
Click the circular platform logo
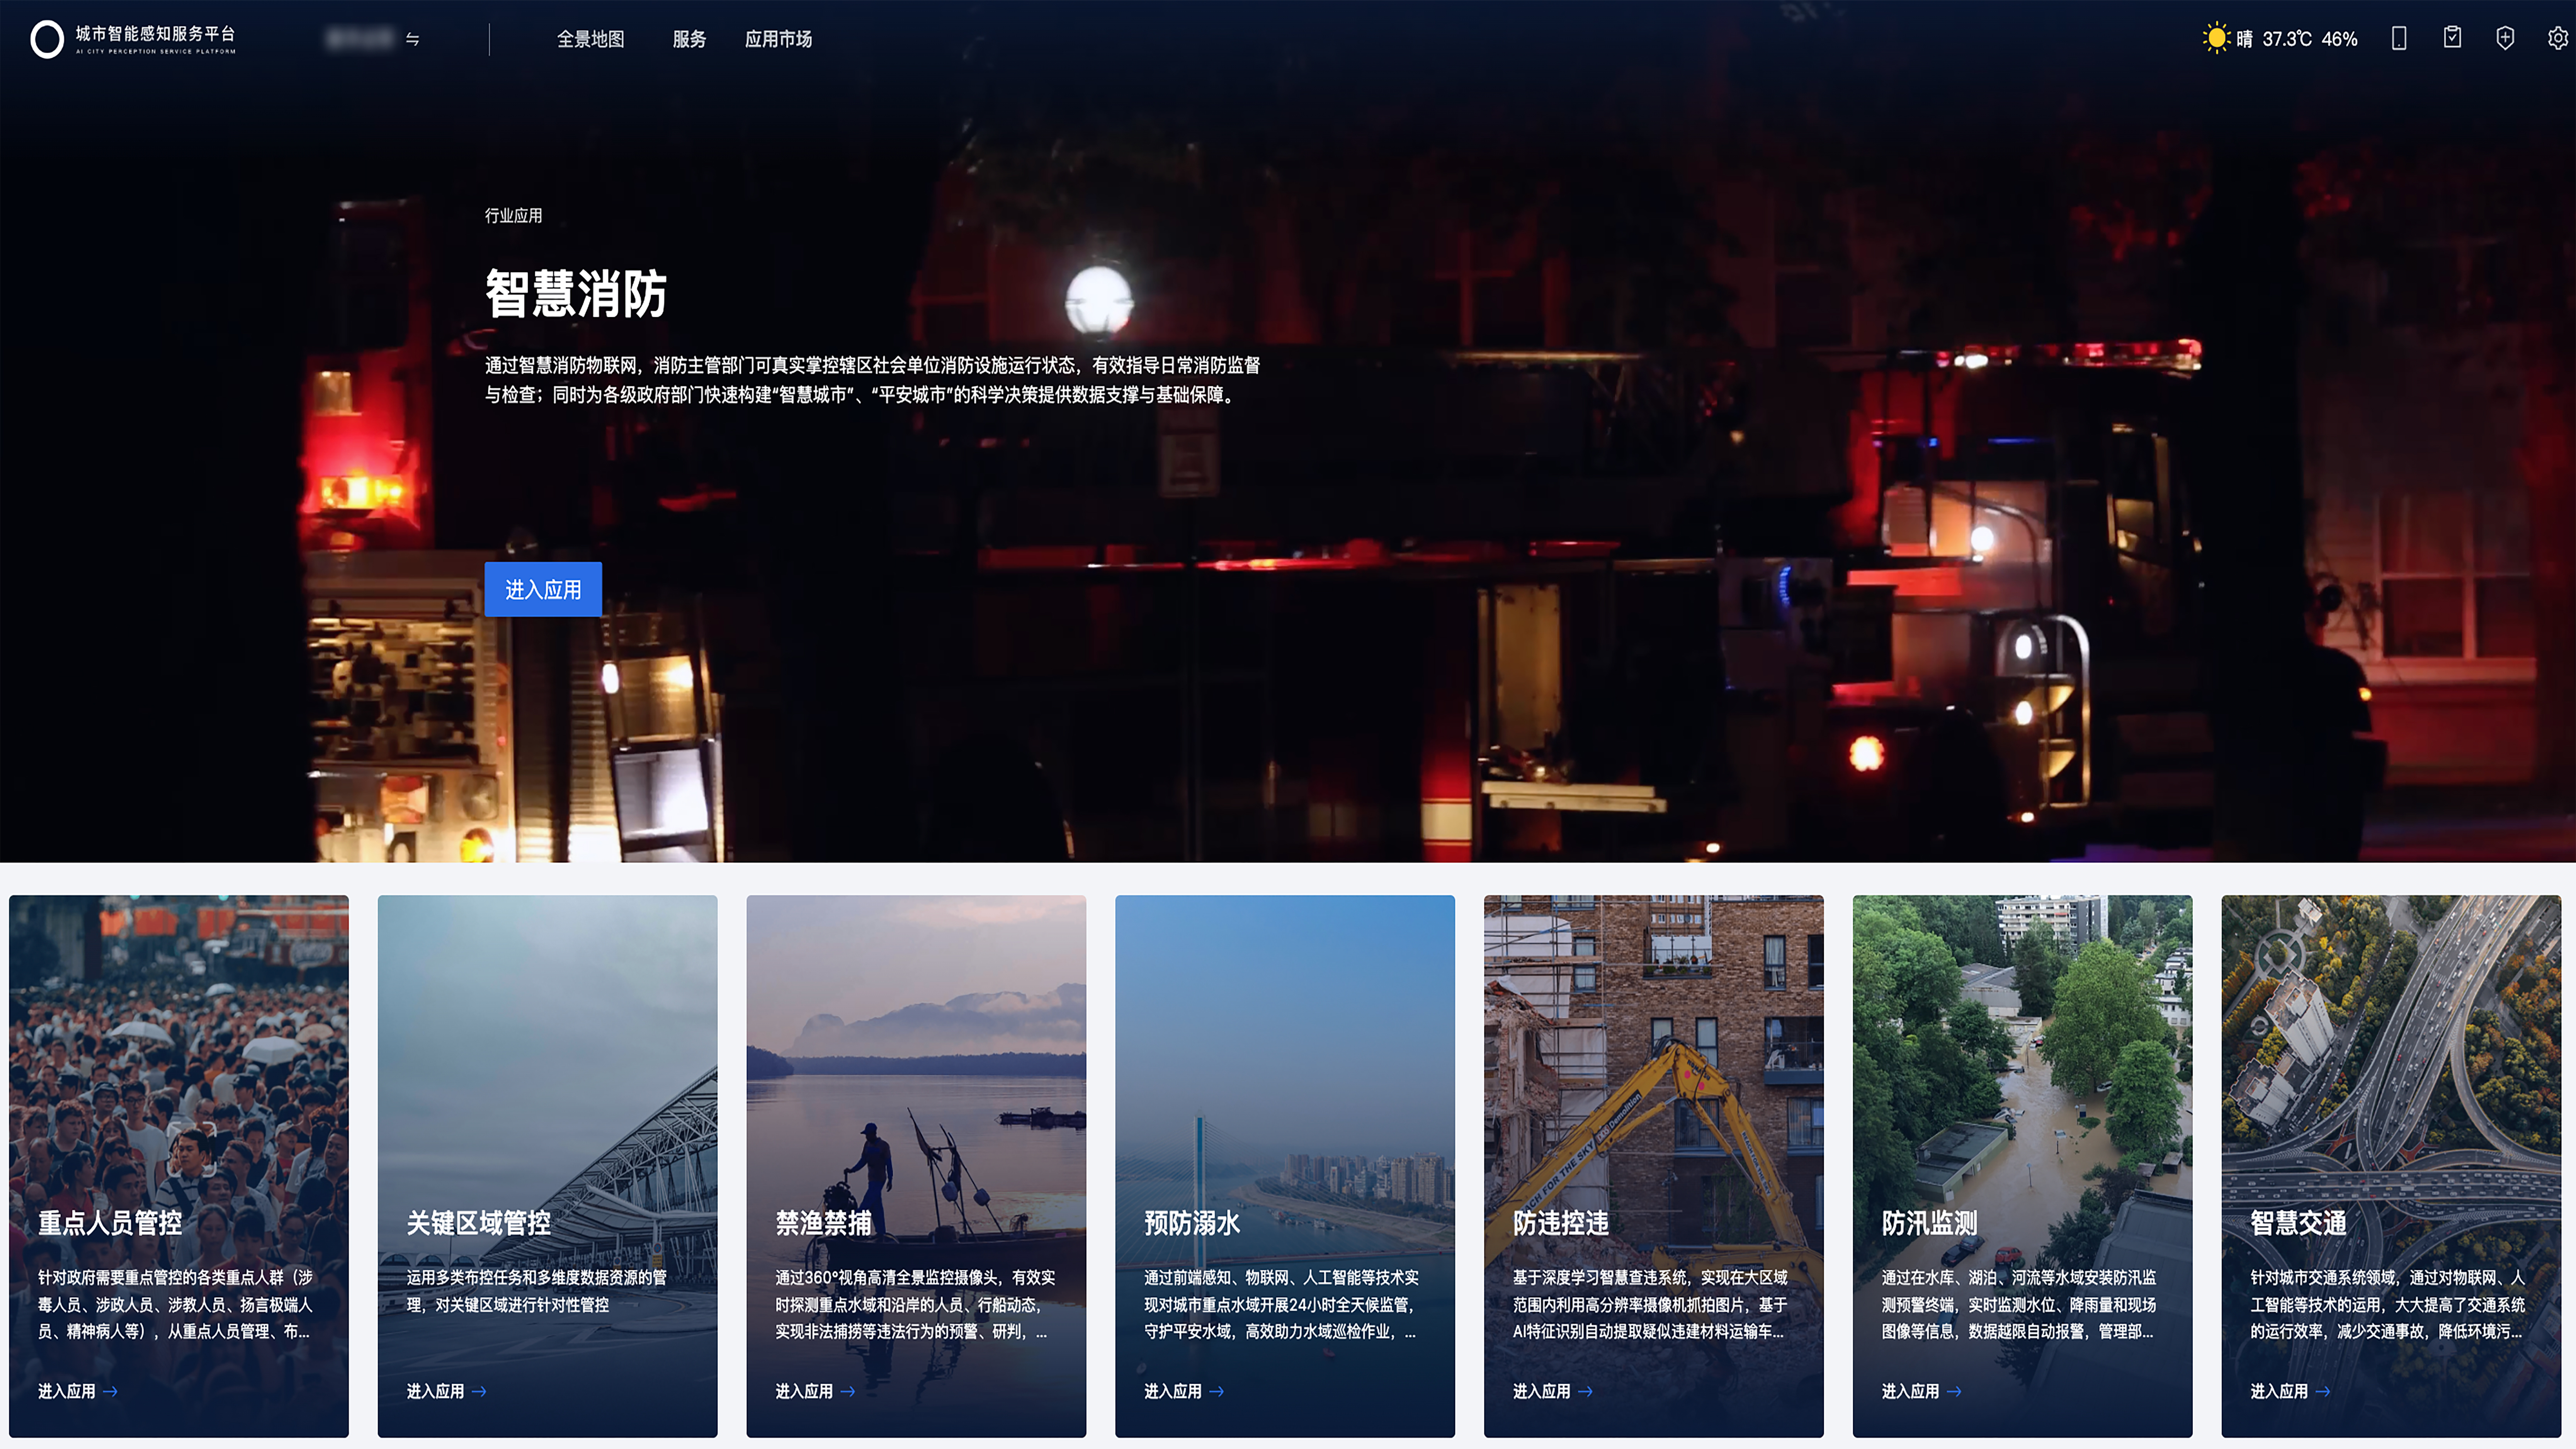tap(47, 39)
